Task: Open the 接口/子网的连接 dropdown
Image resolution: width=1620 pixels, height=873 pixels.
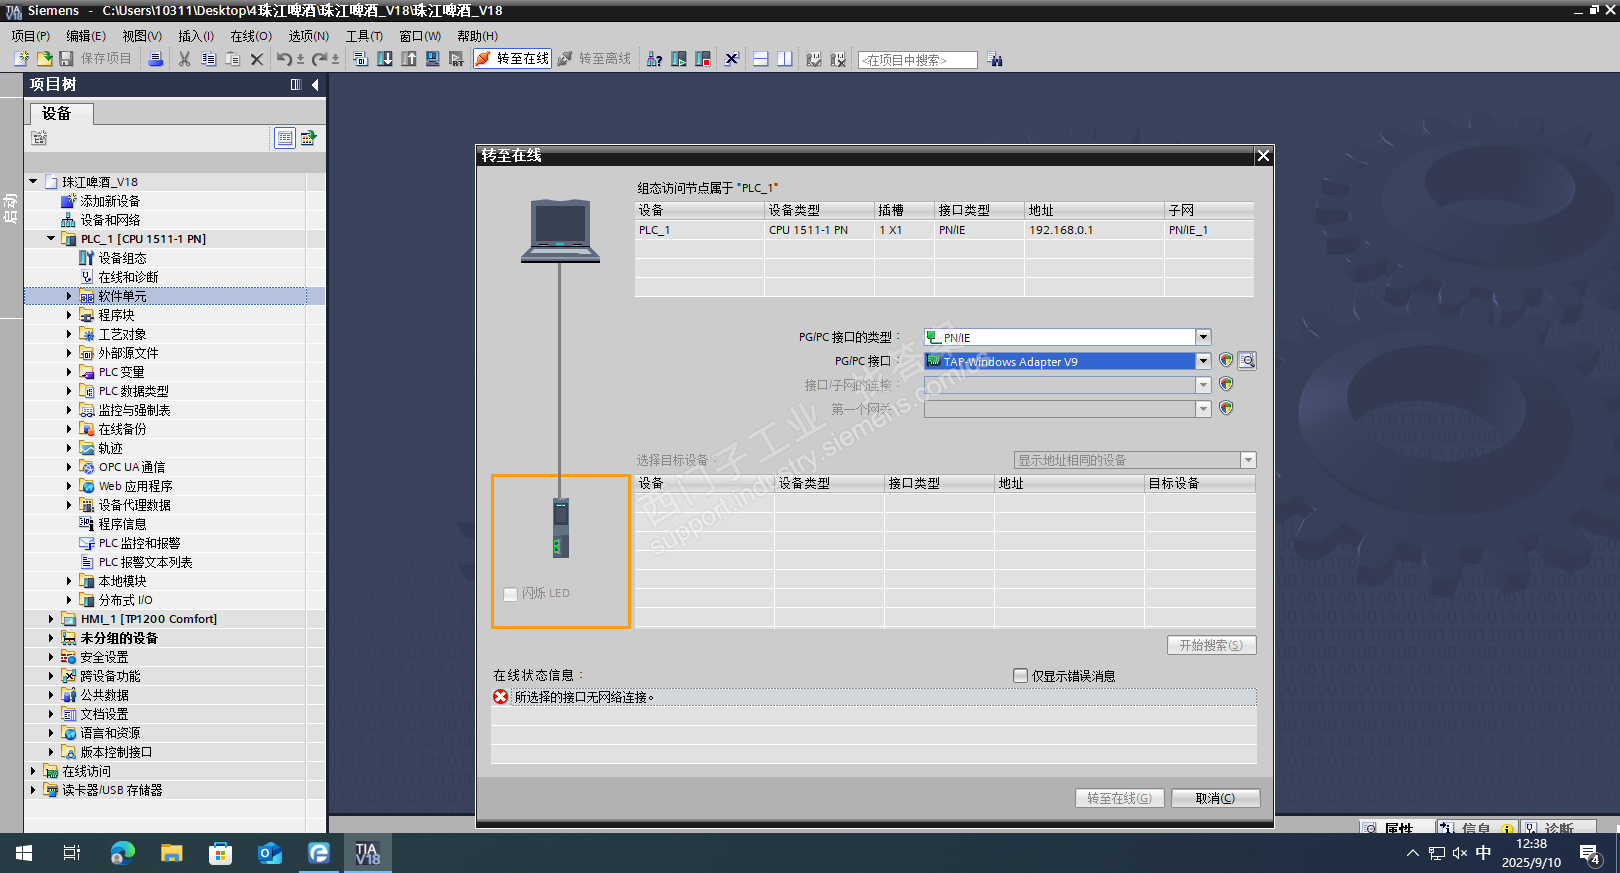Action: point(1204,385)
